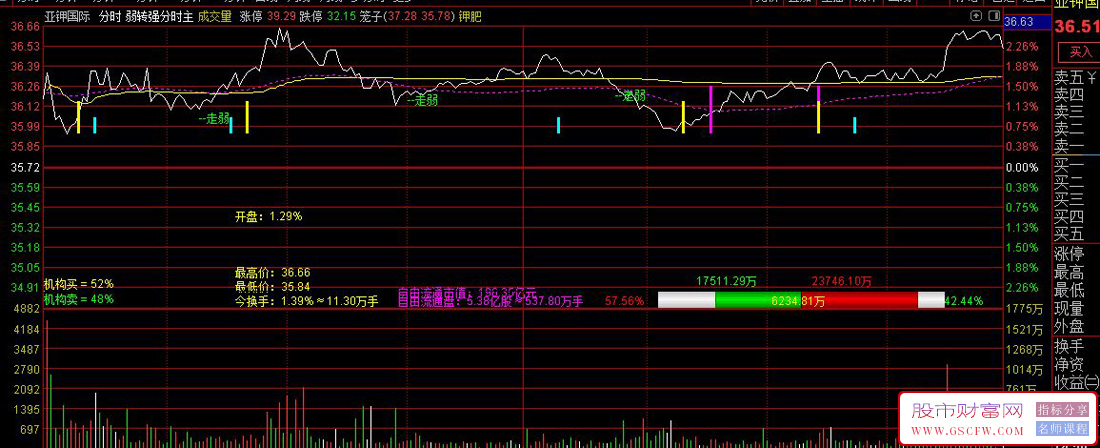The height and width of the screenshot is (448, 1100).
Task: Click the 42.44% percentage label
Action: [964, 301]
